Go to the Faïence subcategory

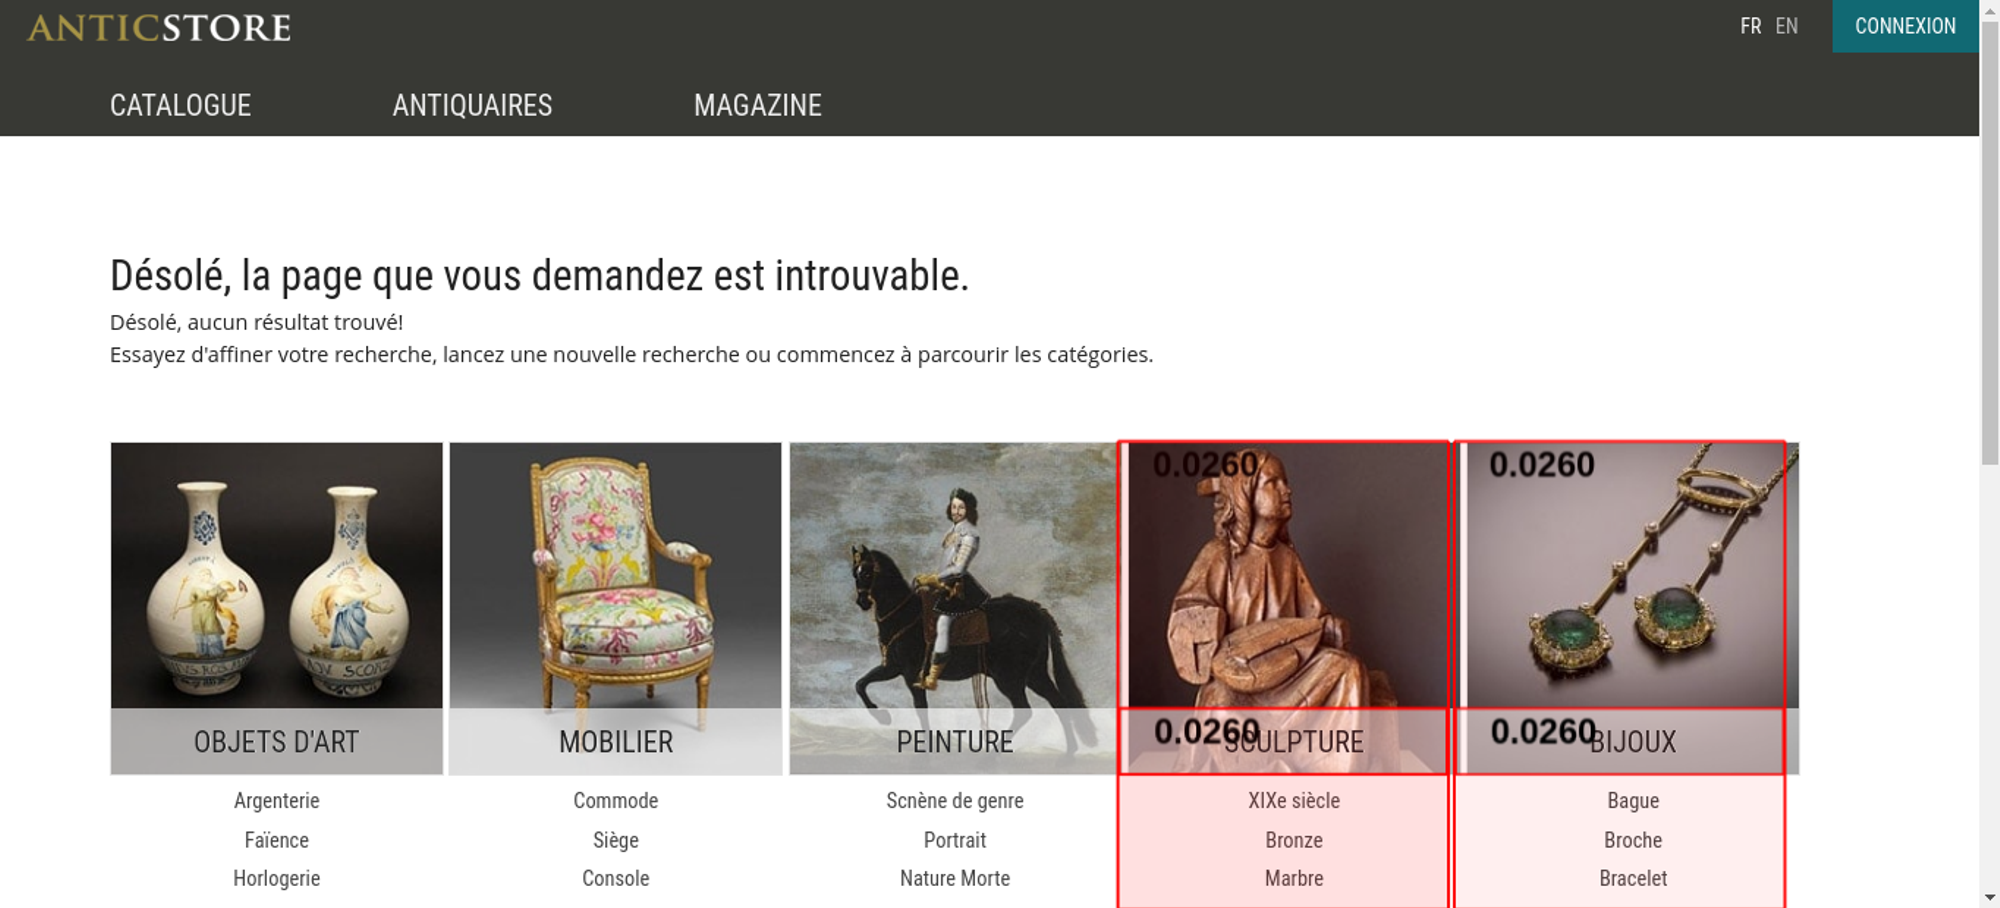point(277,840)
